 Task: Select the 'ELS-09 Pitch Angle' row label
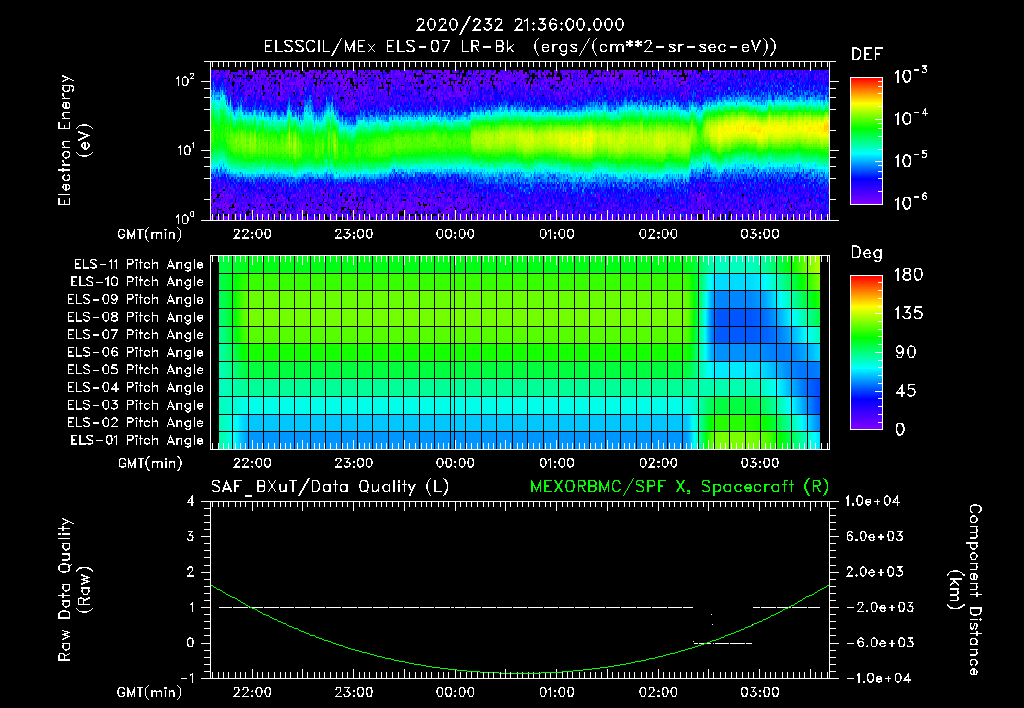(135, 300)
